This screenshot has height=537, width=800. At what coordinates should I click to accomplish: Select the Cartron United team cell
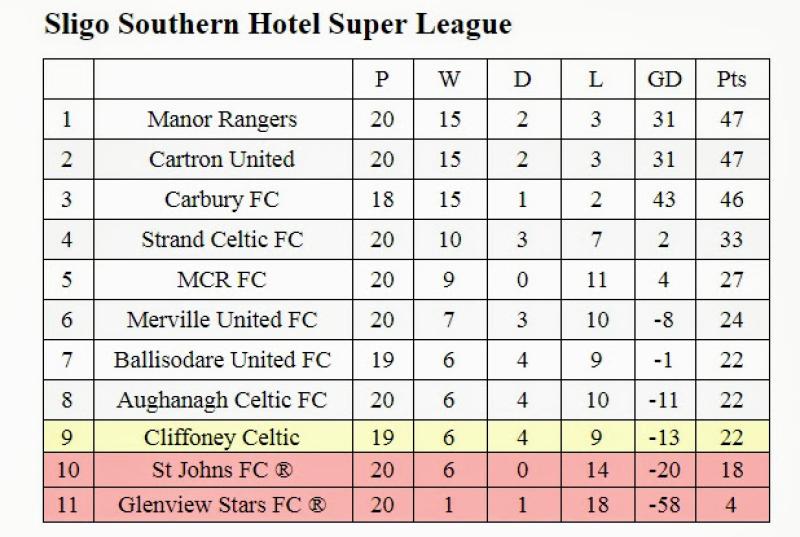click(x=222, y=160)
